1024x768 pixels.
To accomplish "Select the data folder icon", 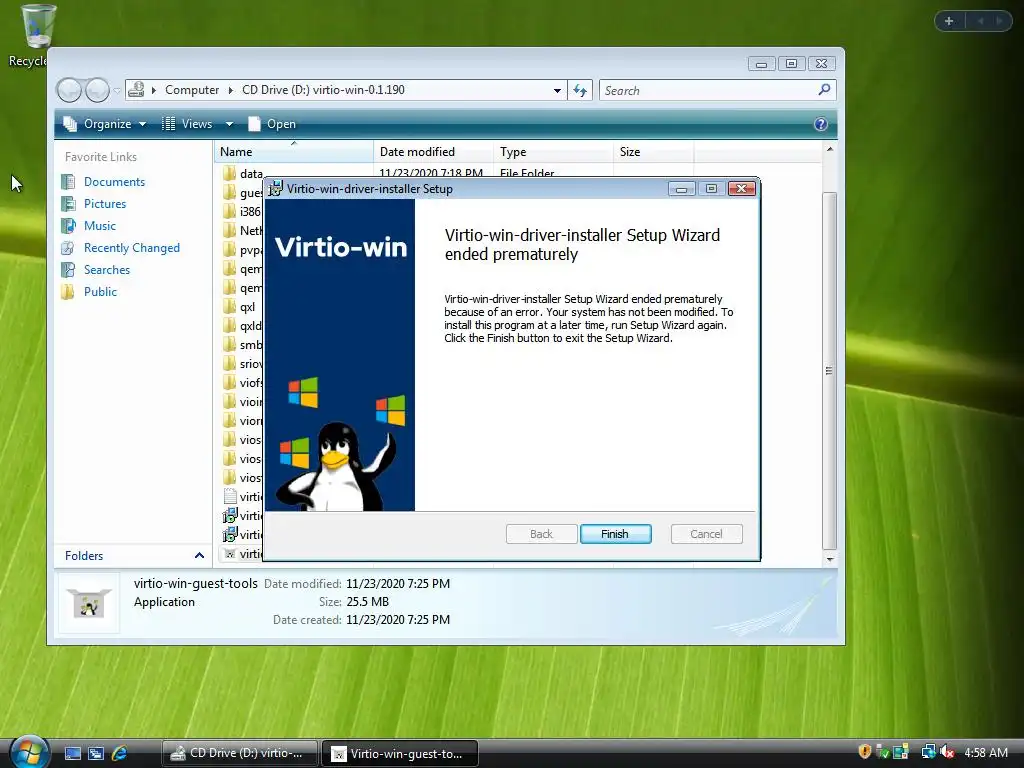I will [229, 174].
